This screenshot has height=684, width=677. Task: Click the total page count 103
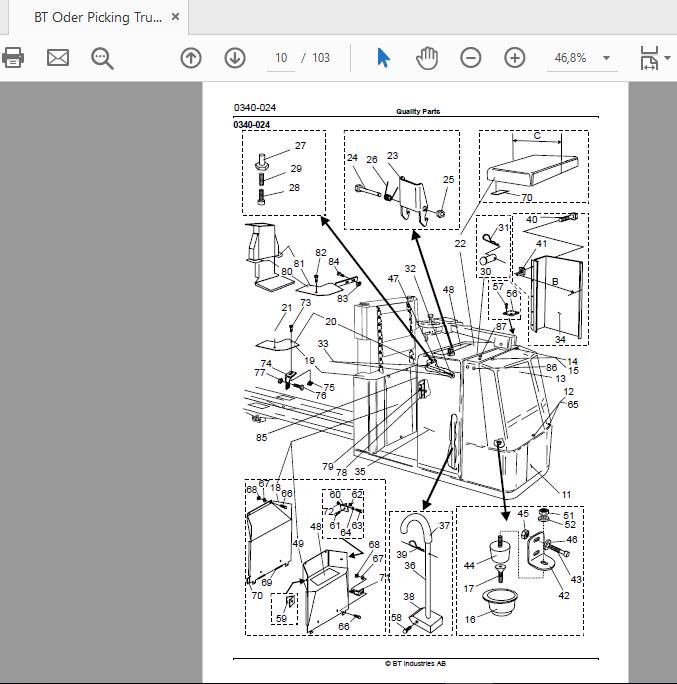pyautogui.click(x=321, y=58)
